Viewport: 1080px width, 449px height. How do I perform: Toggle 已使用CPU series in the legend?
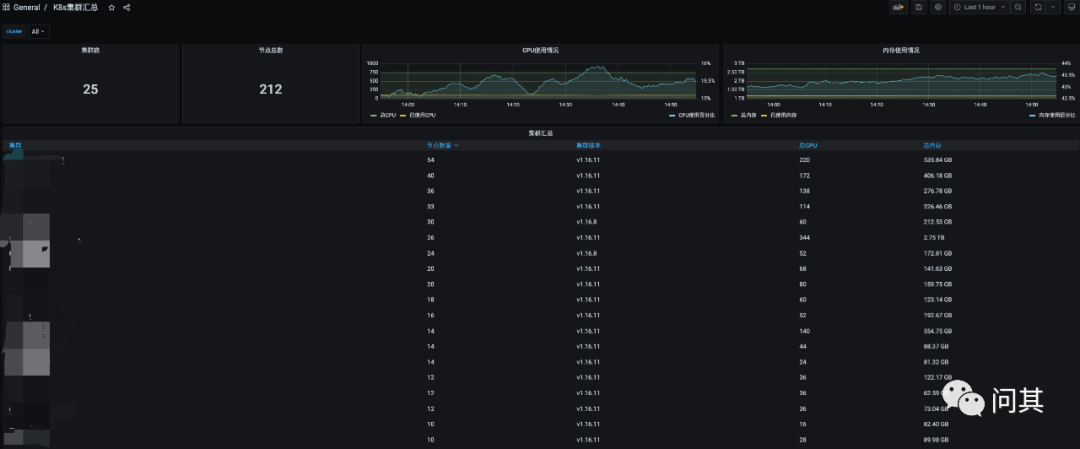tap(422, 115)
